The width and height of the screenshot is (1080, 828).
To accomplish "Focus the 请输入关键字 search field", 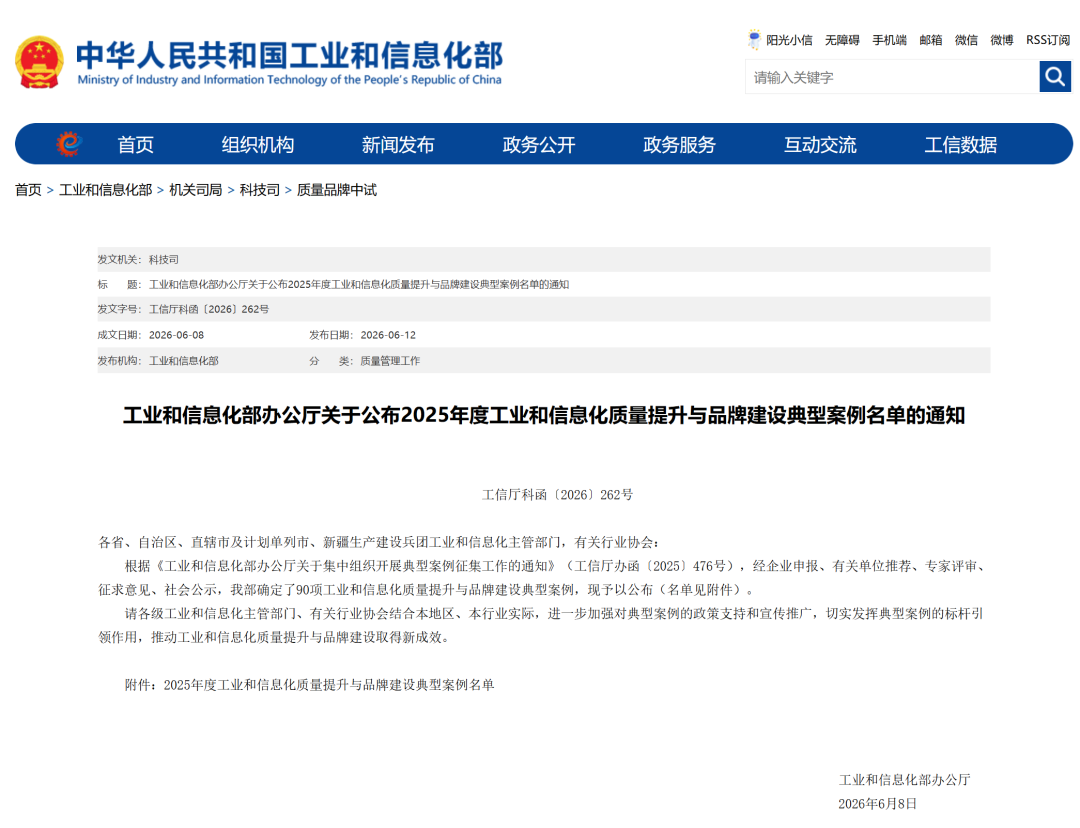I will point(892,76).
